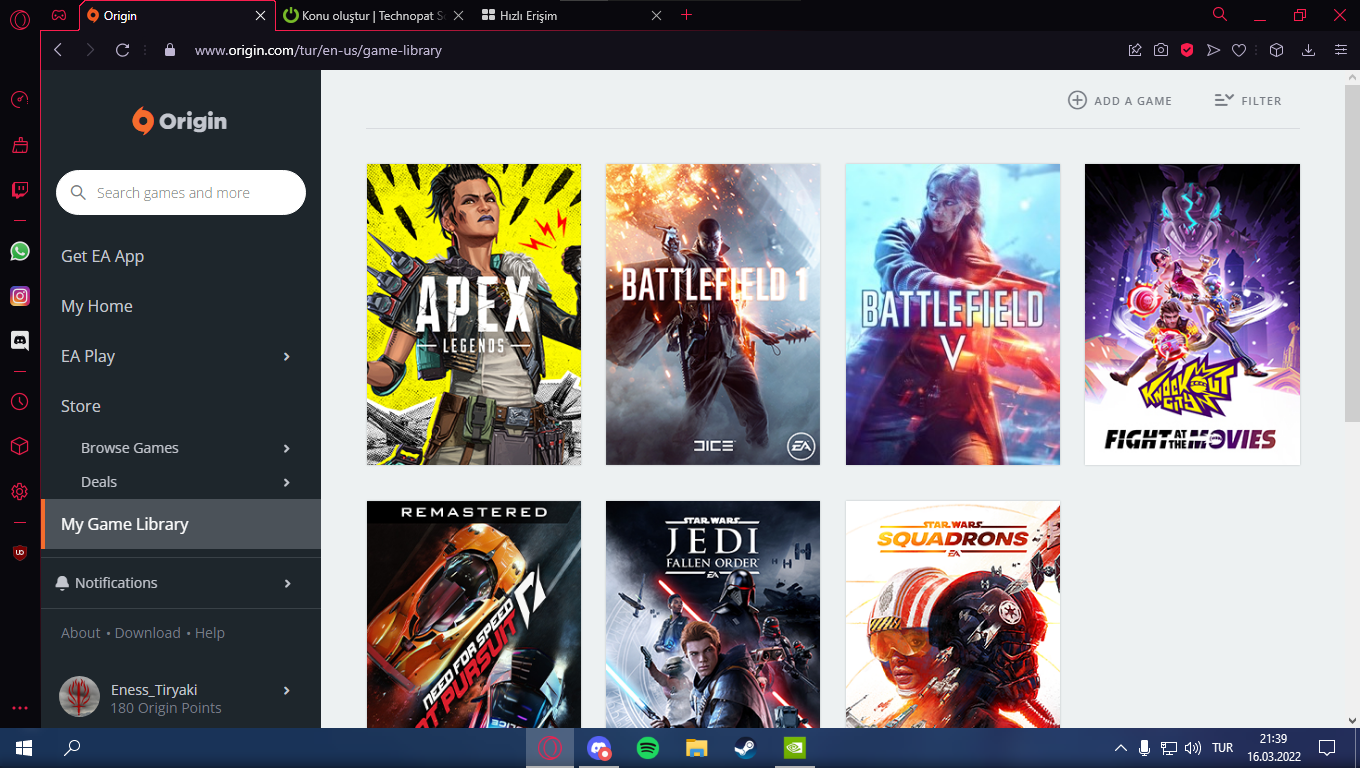
Task: Select My Game Library in the sidebar
Action: pyautogui.click(x=181, y=524)
